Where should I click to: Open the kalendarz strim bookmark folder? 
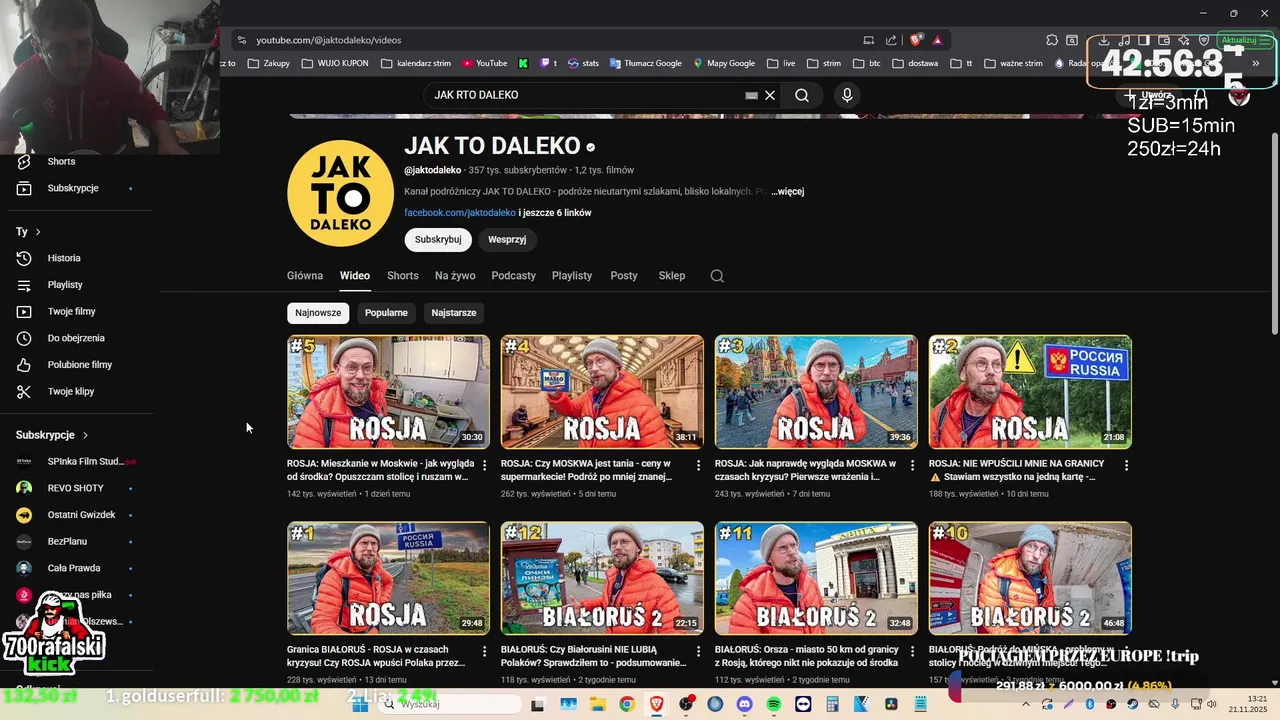[x=417, y=63]
